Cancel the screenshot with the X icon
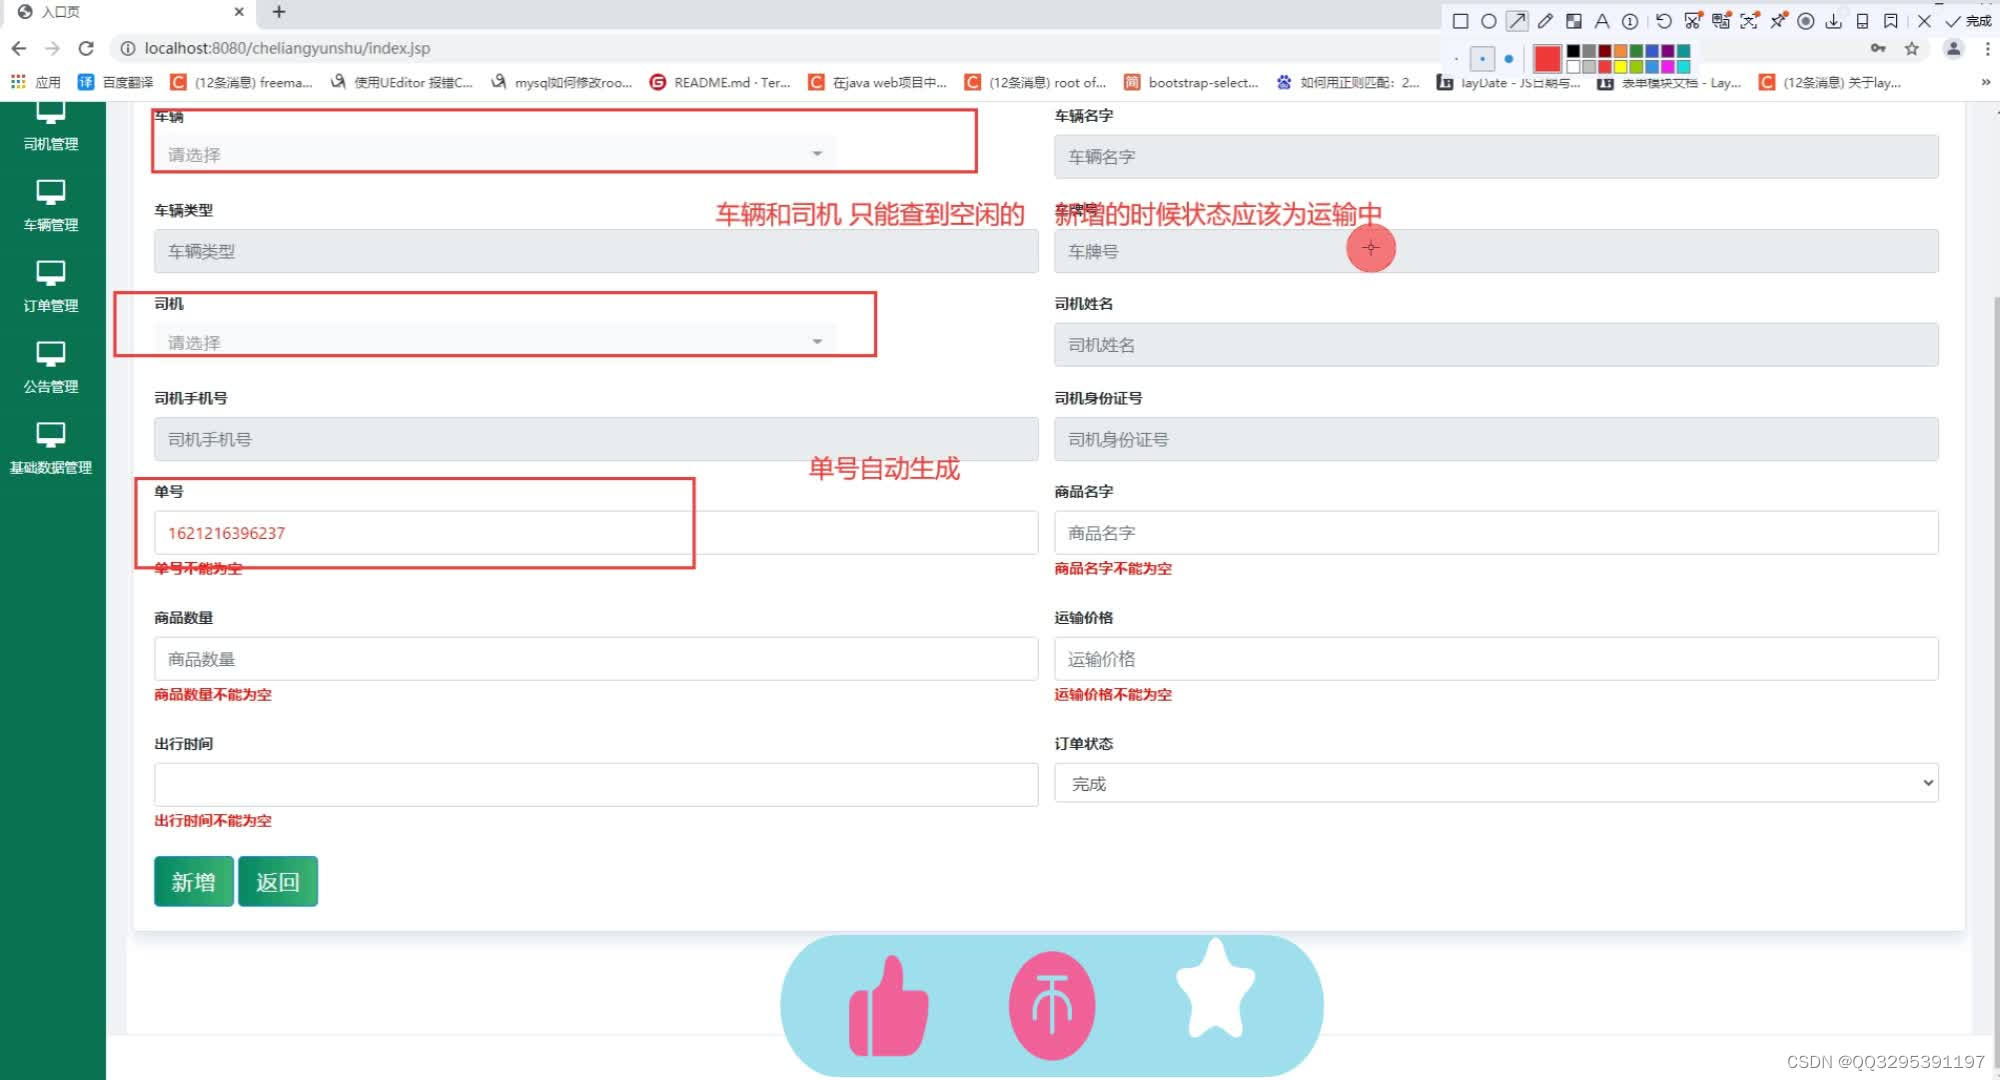 point(1924,21)
